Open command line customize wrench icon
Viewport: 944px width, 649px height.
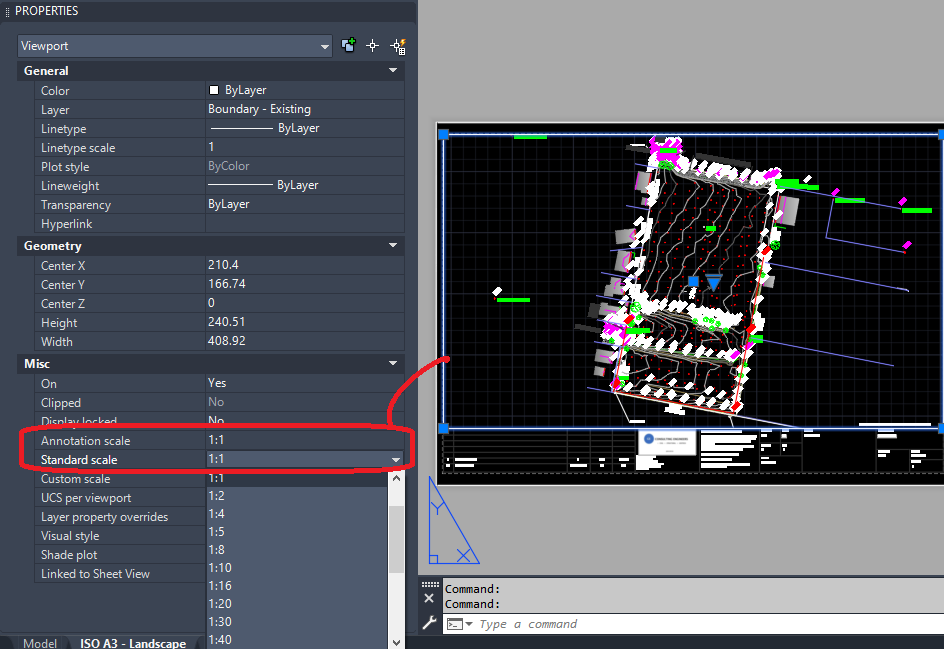(429, 623)
